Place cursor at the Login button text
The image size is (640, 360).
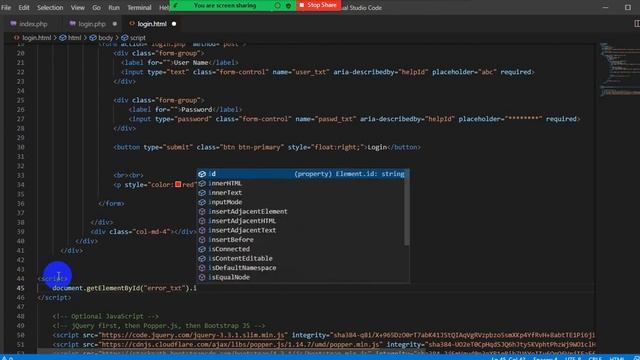(x=377, y=147)
